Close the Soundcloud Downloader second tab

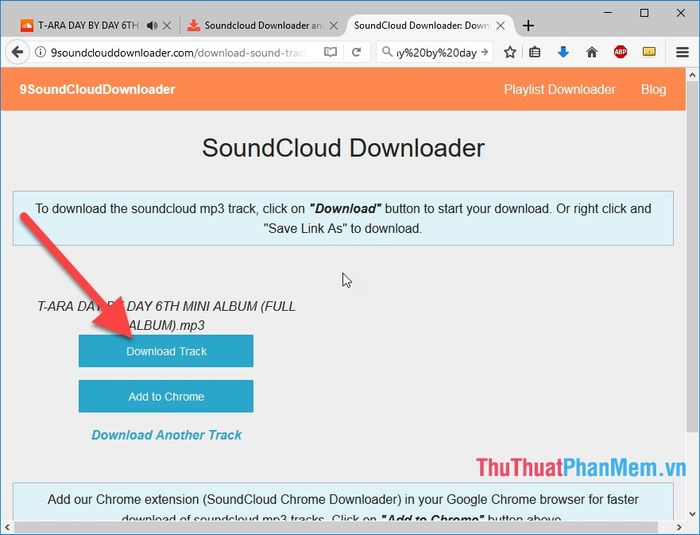click(x=333, y=25)
